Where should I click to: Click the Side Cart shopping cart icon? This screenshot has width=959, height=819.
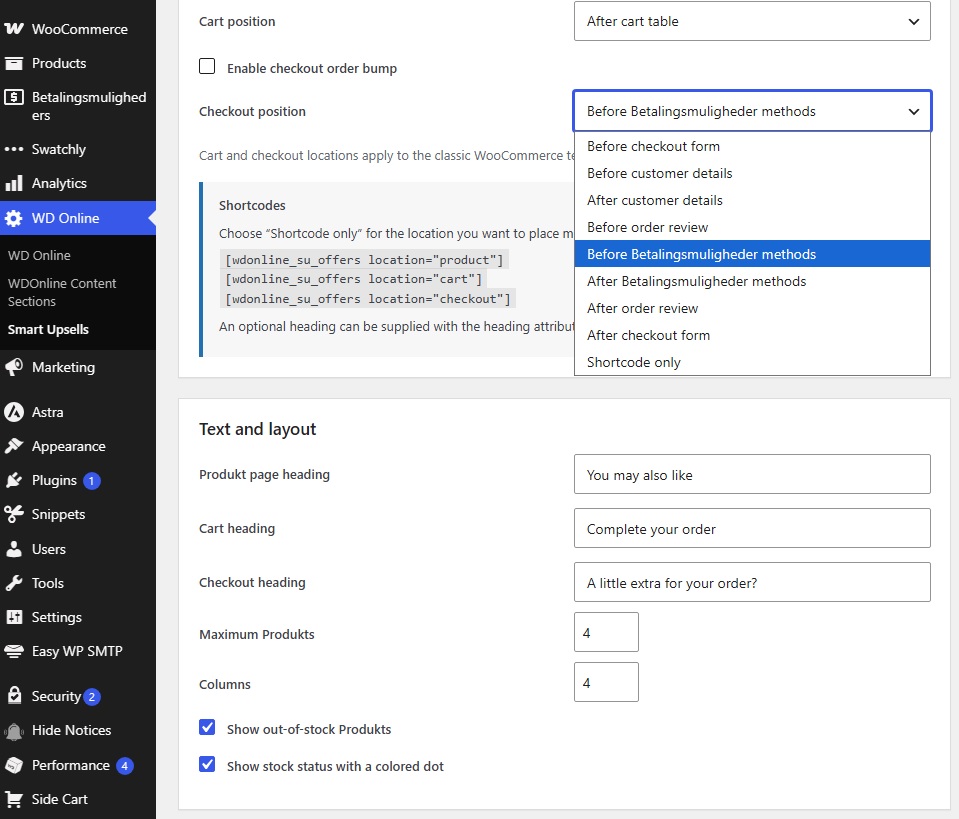tap(13, 799)
